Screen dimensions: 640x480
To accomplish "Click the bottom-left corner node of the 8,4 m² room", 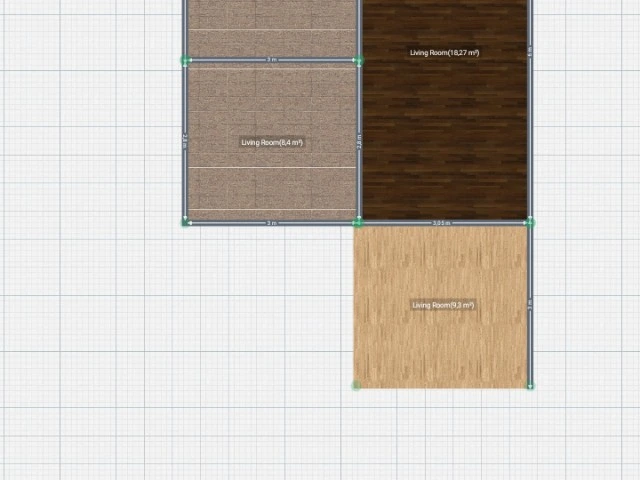I will [185, 222].
